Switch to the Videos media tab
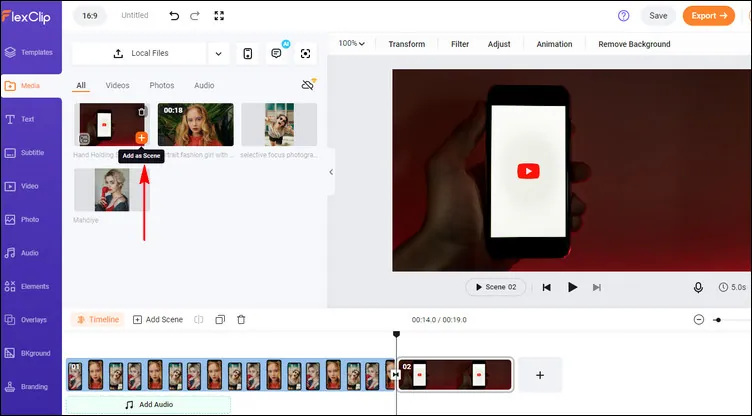The height and width of the screenshot is (416, 752). [x=118, y=85]
